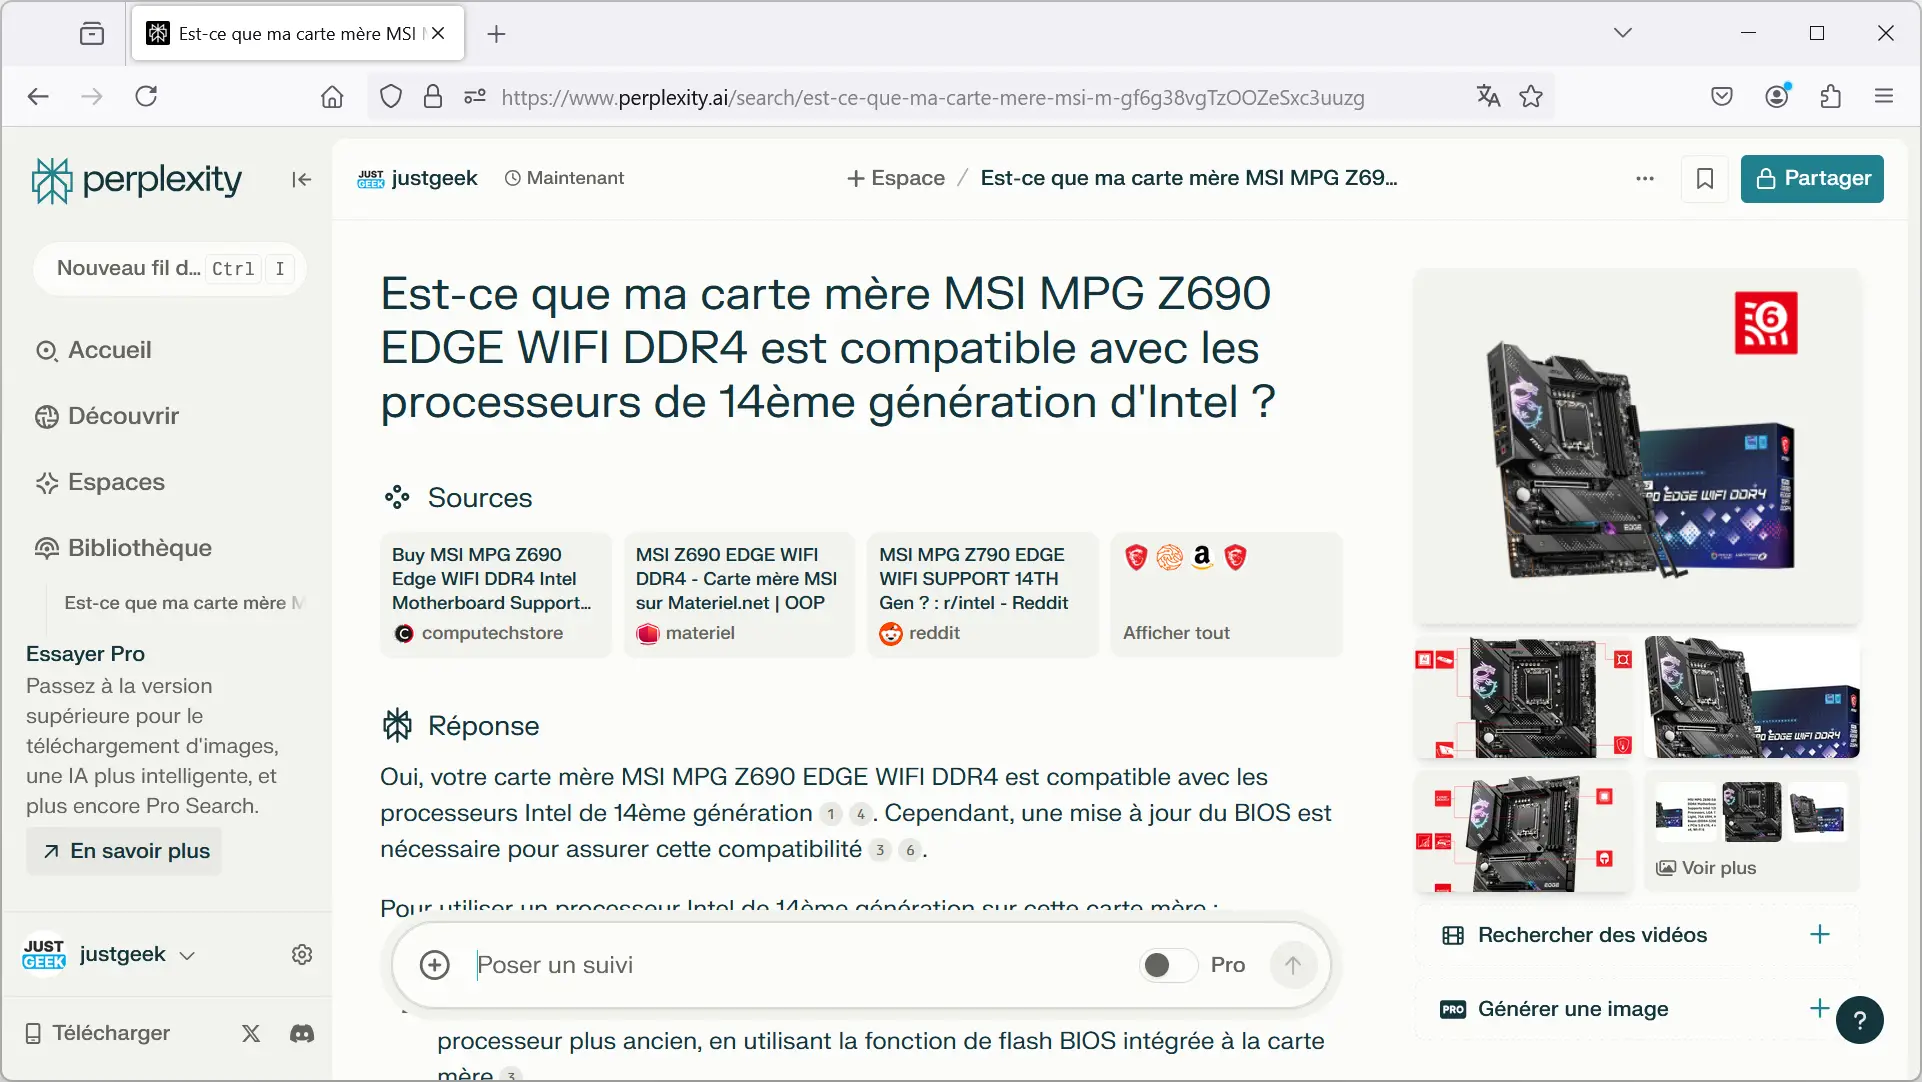Open the annotated motherboard diagram thumbnail
1922x1082 pixels.
[1523, 697]
